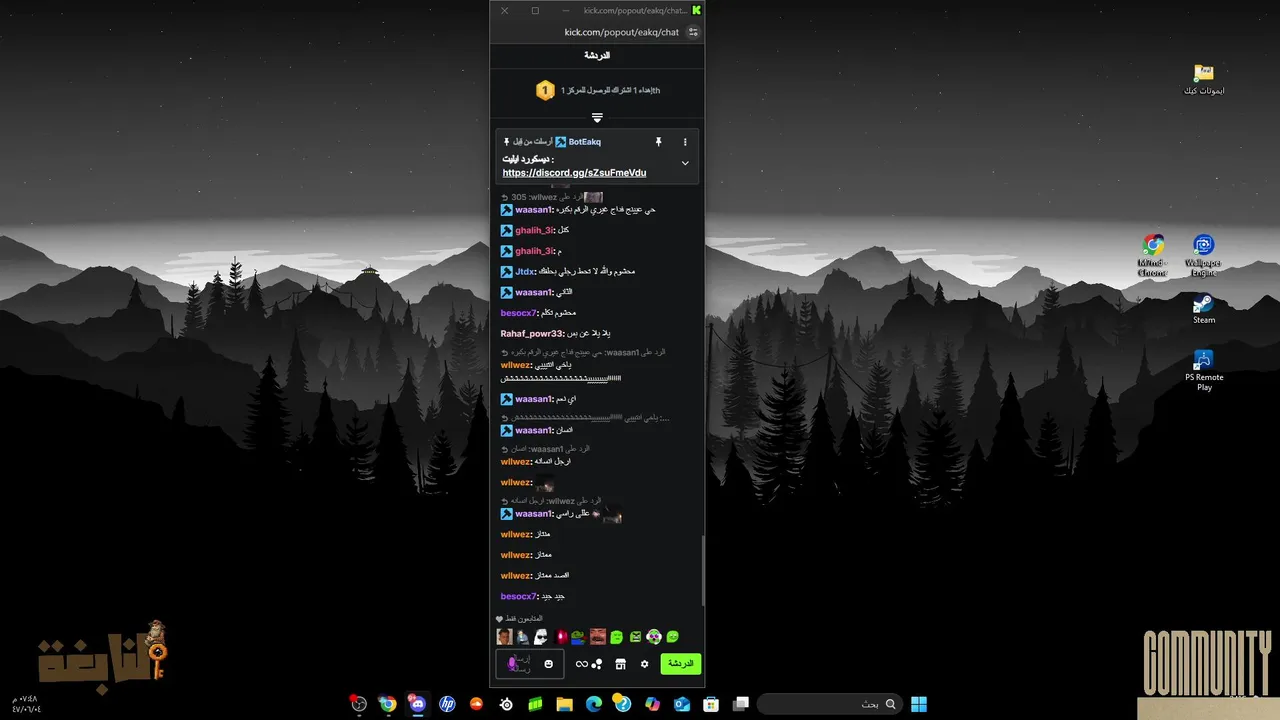The width and height of the screenshot is (1280, 720).
Task: Click the taskbar search box
Action: [829, 704]
